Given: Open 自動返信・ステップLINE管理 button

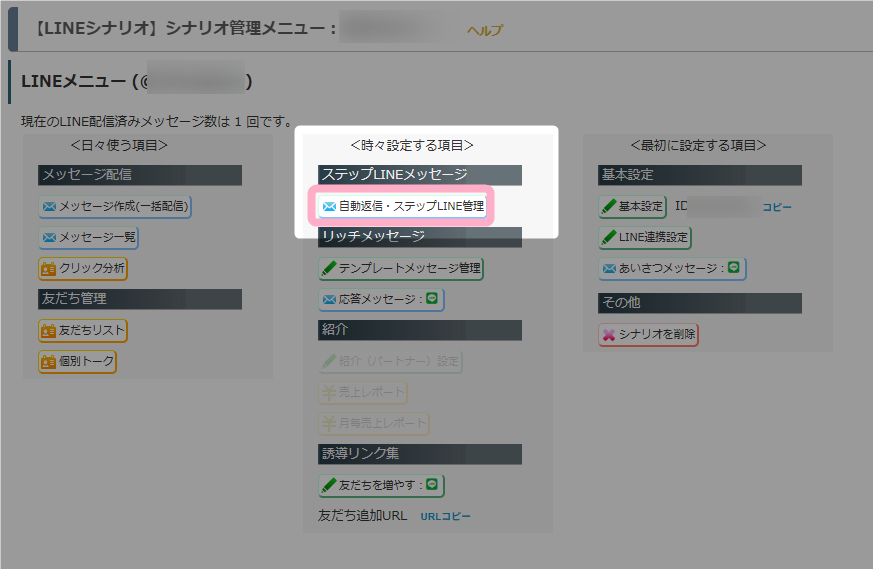Looking at the screenshot, I should coord(402,206).
